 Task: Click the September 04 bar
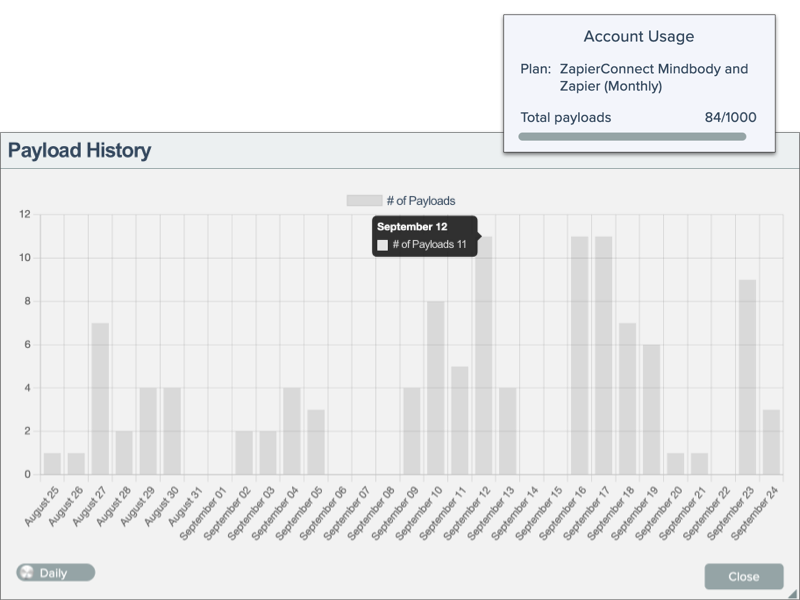(292, 431)
